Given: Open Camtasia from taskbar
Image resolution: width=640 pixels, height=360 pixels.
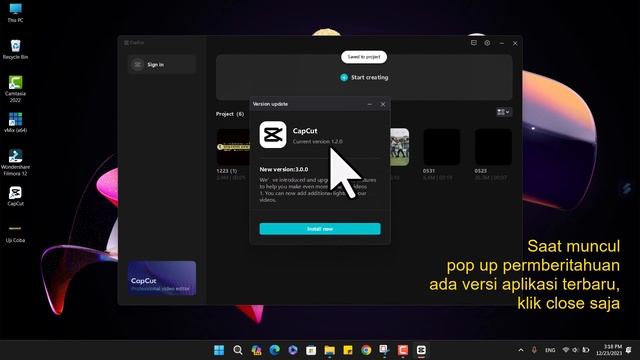Looking at the screenshot, I should [403, 350].
